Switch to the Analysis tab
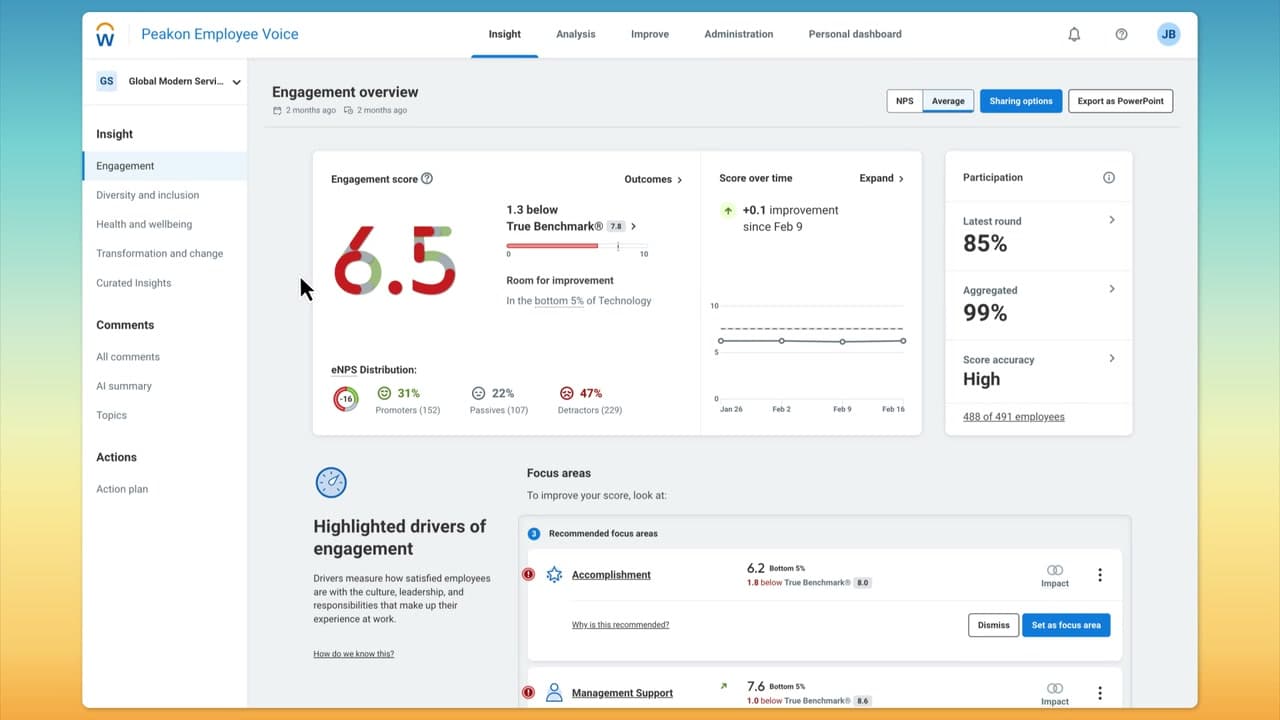 click(576, 34)
